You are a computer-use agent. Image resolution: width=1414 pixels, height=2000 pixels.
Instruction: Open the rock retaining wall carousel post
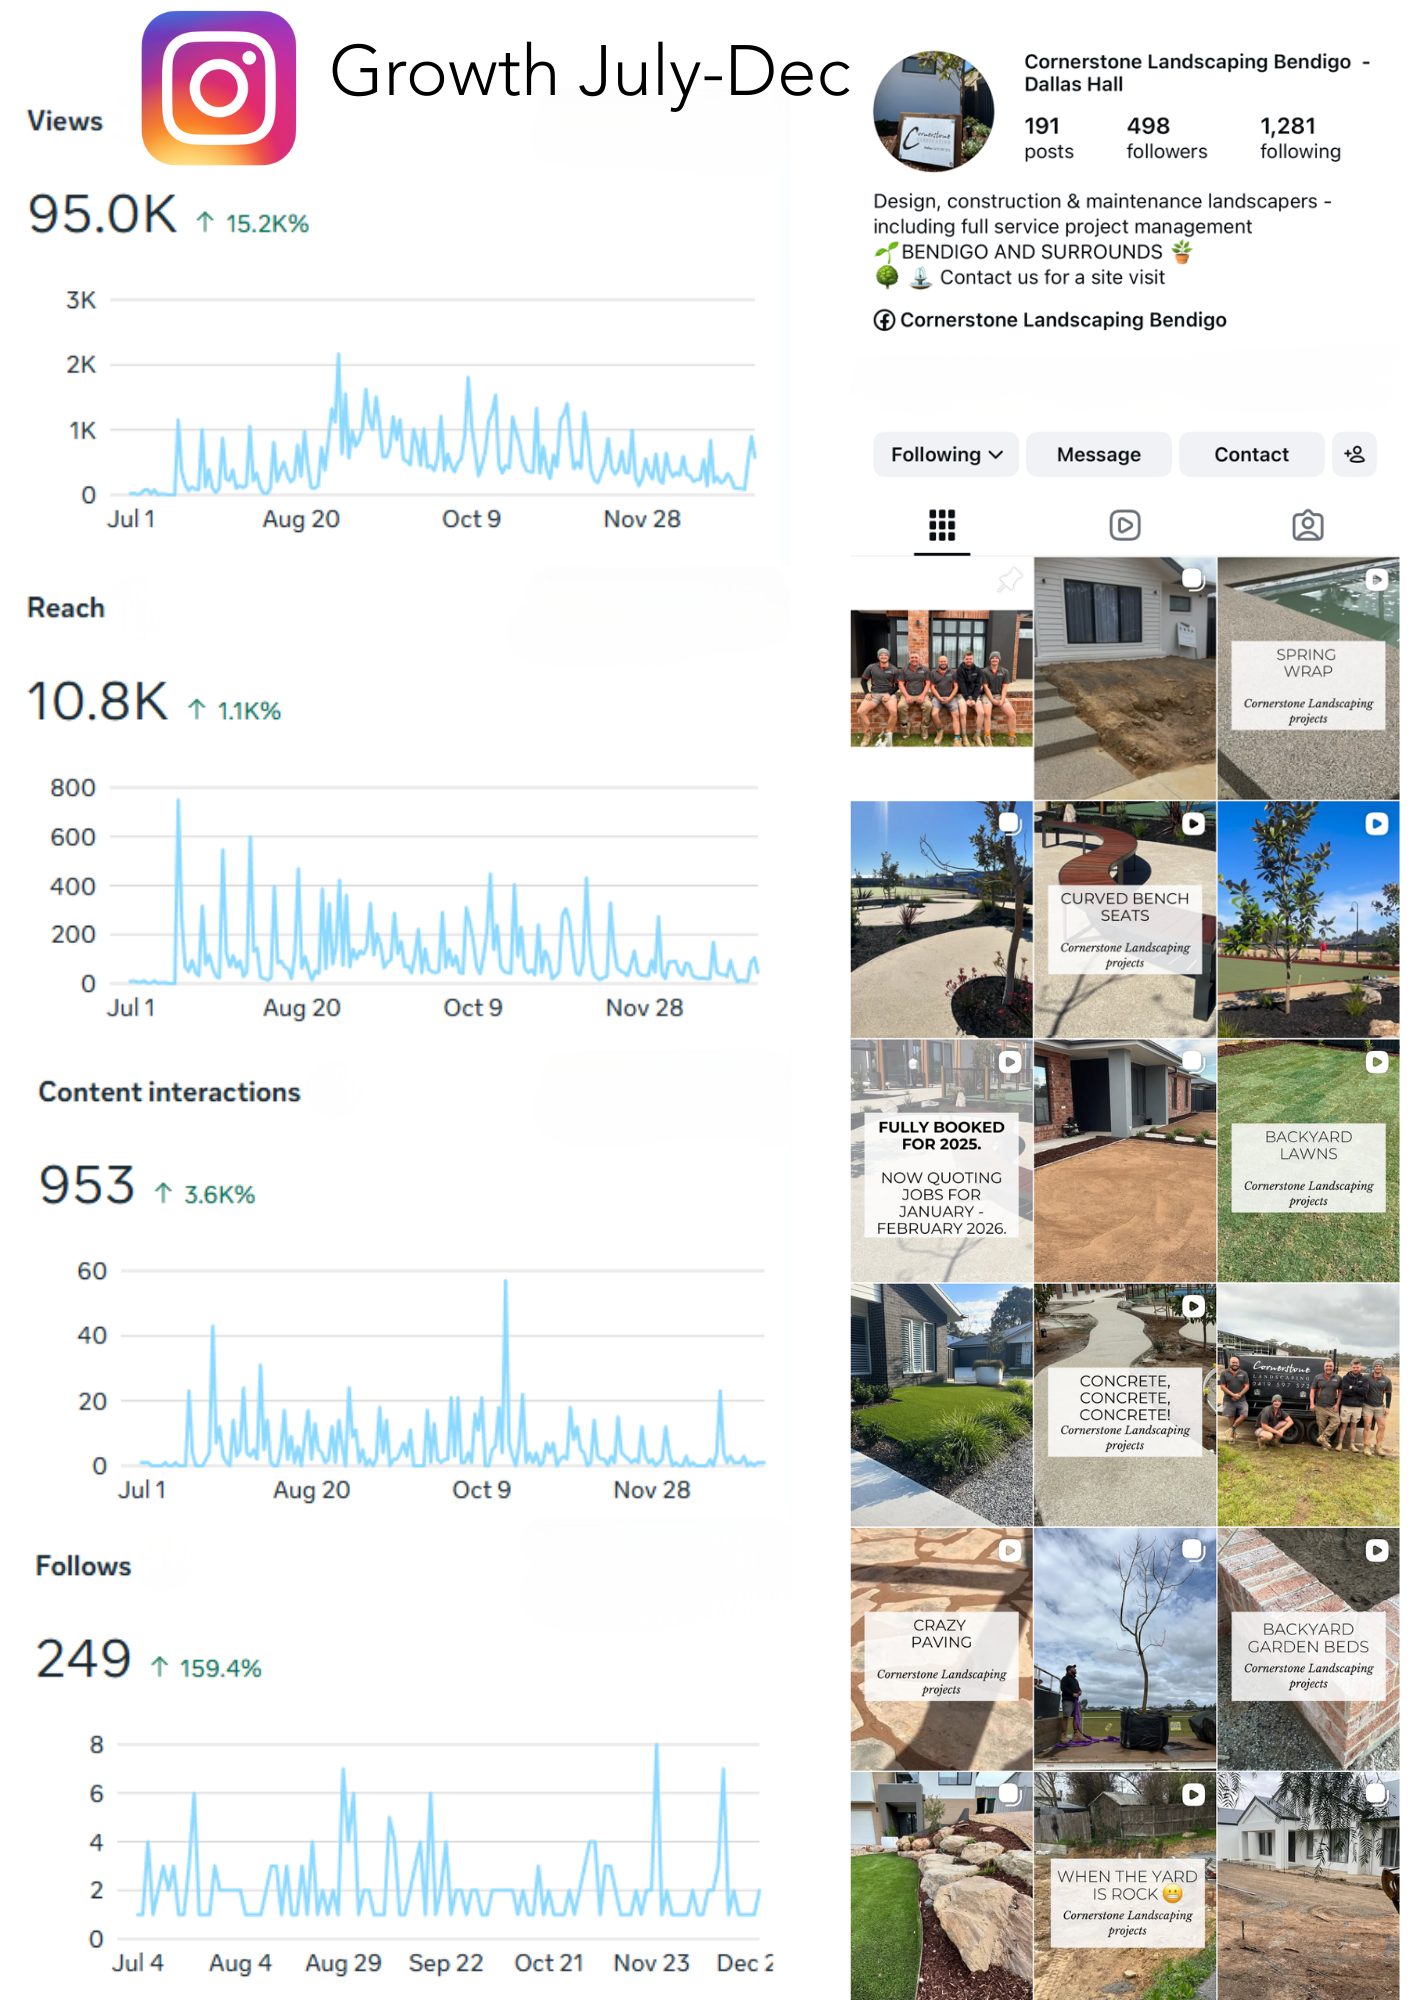941,1886
